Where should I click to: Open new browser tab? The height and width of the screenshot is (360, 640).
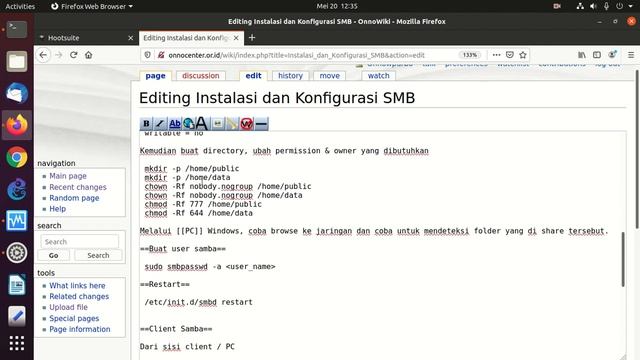(252, 38)
